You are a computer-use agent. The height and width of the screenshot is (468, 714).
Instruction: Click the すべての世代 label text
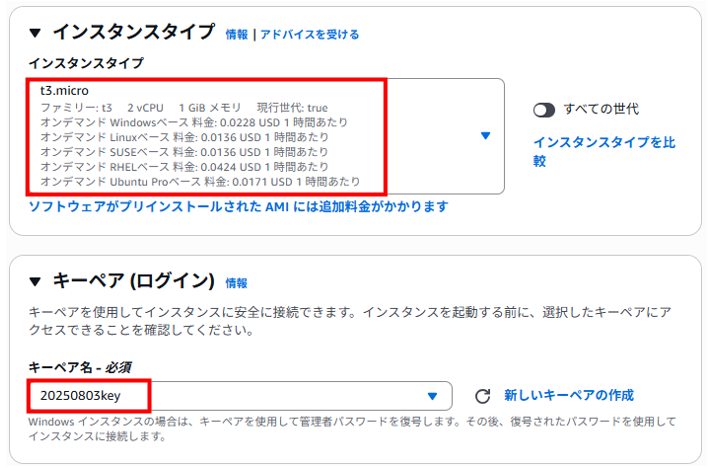point(601,109)
